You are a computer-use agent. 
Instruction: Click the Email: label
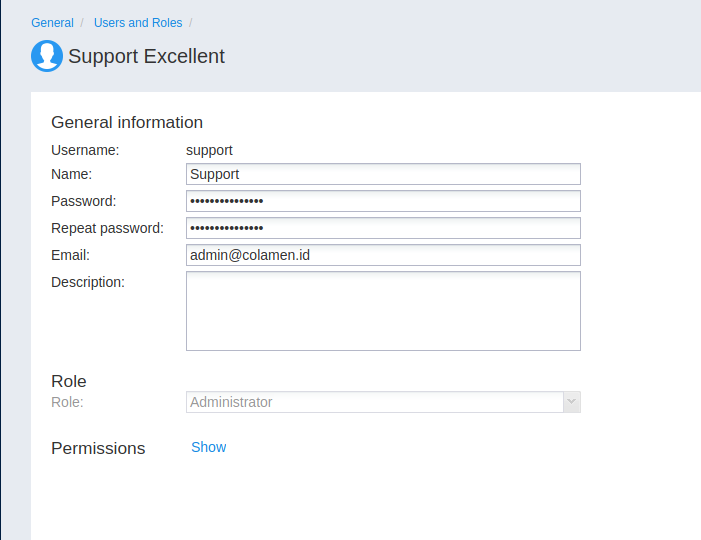coord(70,255)
